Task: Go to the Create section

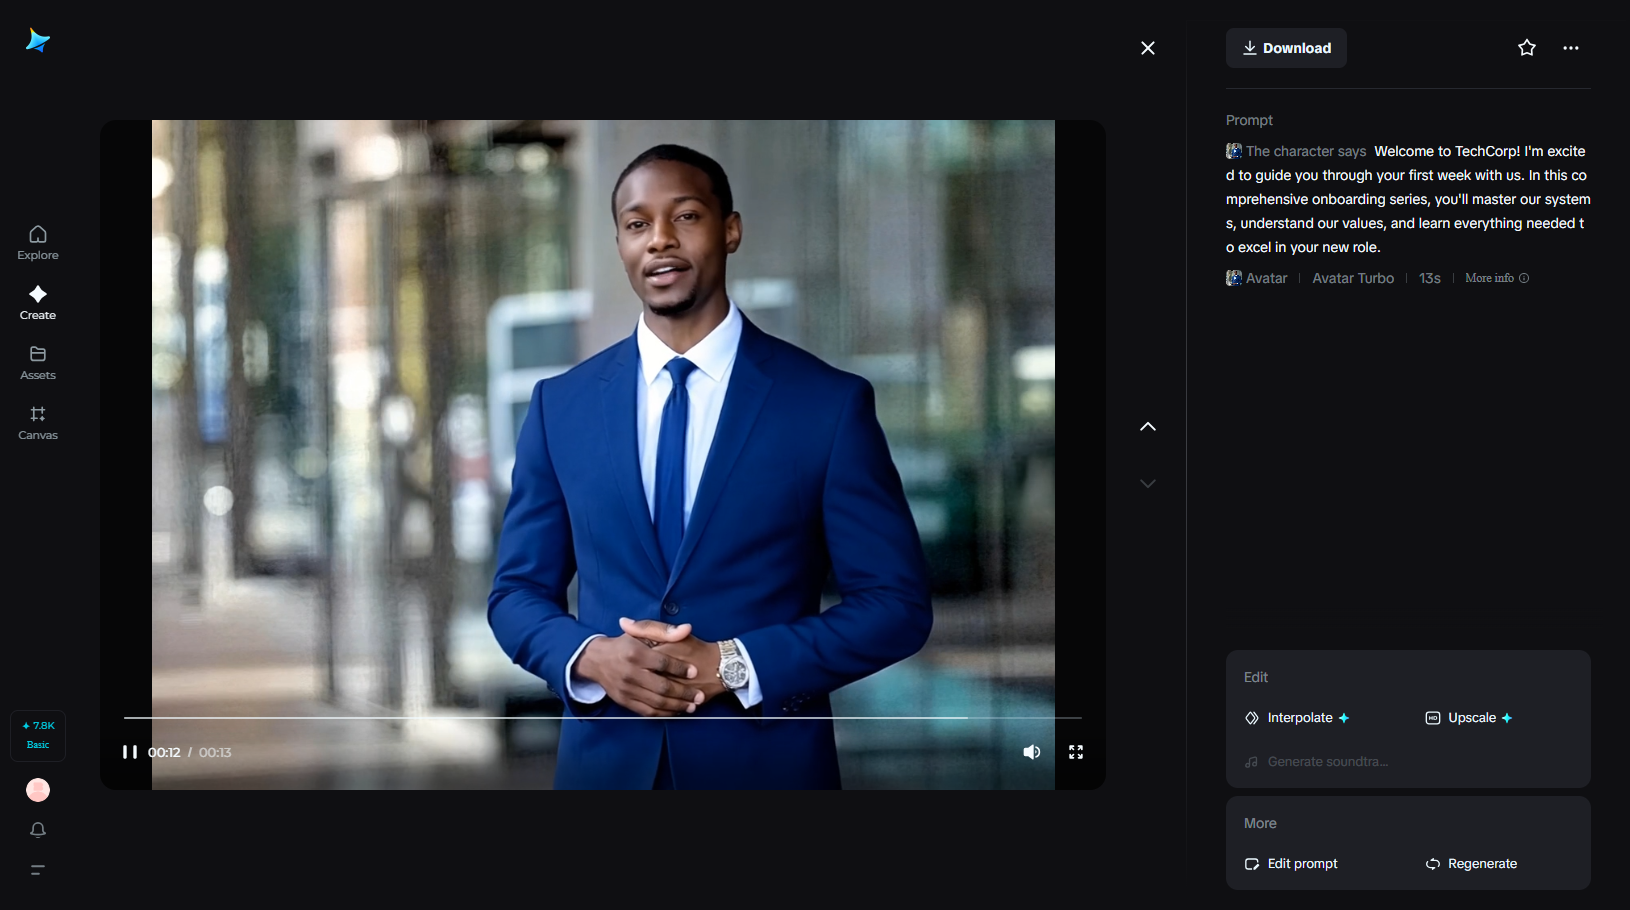Action: [38, 303]
